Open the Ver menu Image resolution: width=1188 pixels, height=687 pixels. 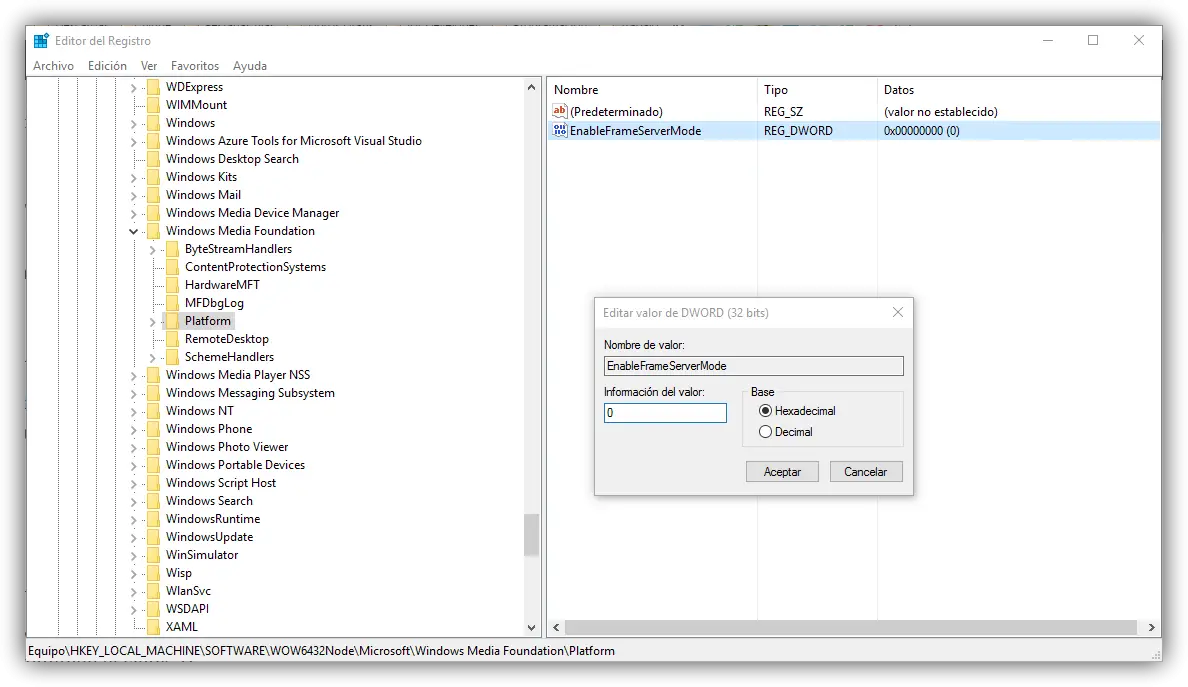coord(148,66)
